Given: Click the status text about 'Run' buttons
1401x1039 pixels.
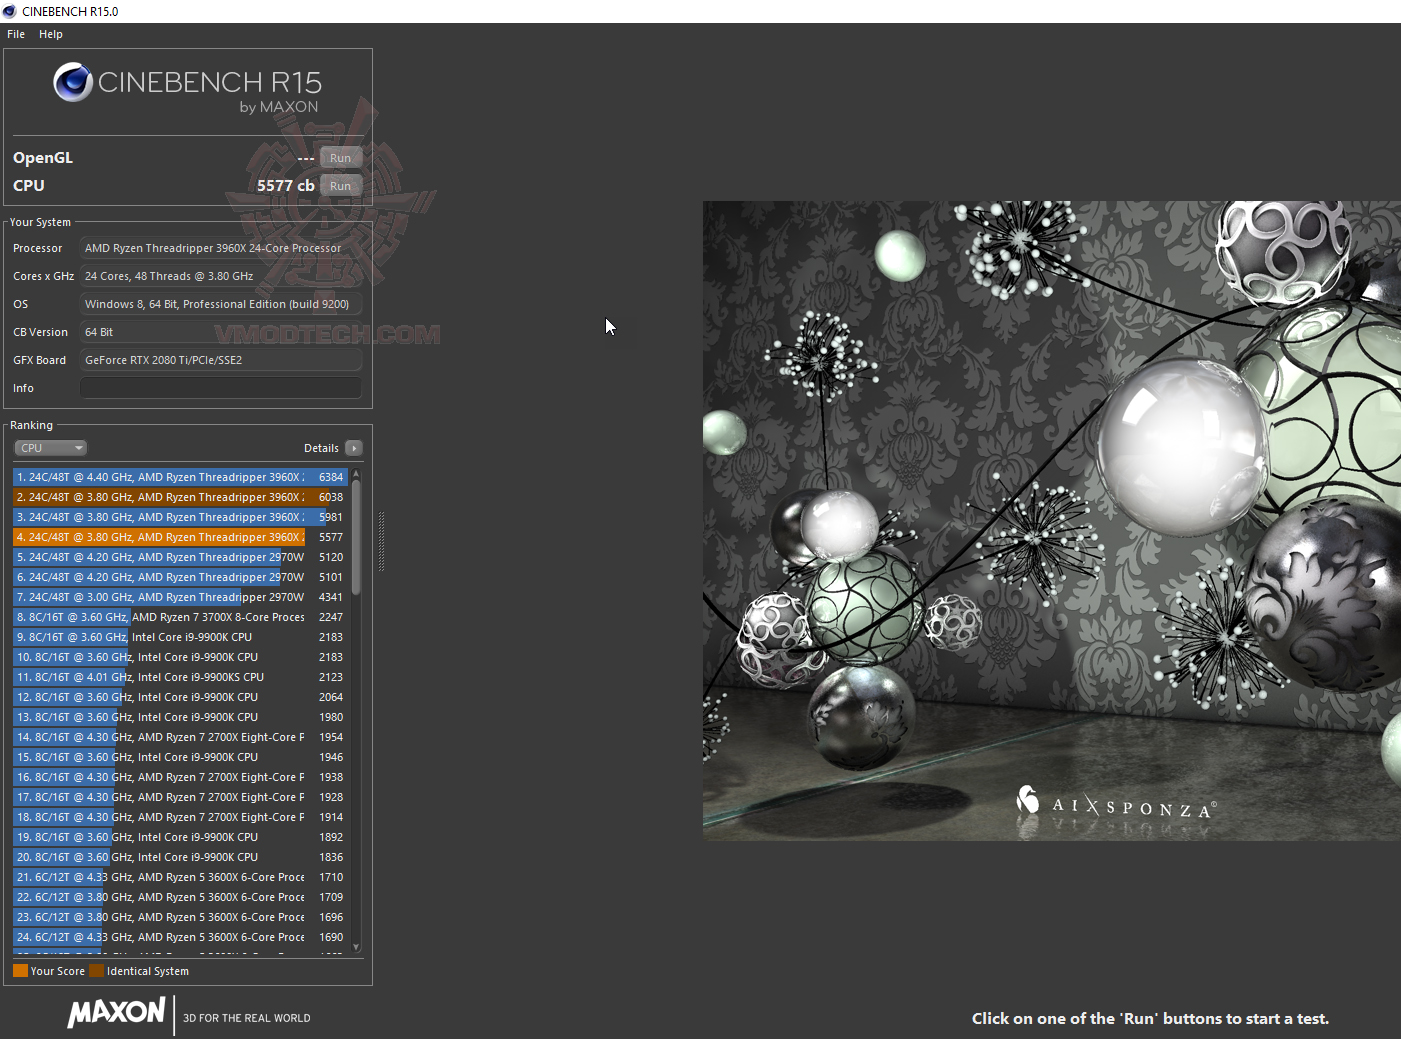Looking at the screenshot, I should (1150, 1018).
